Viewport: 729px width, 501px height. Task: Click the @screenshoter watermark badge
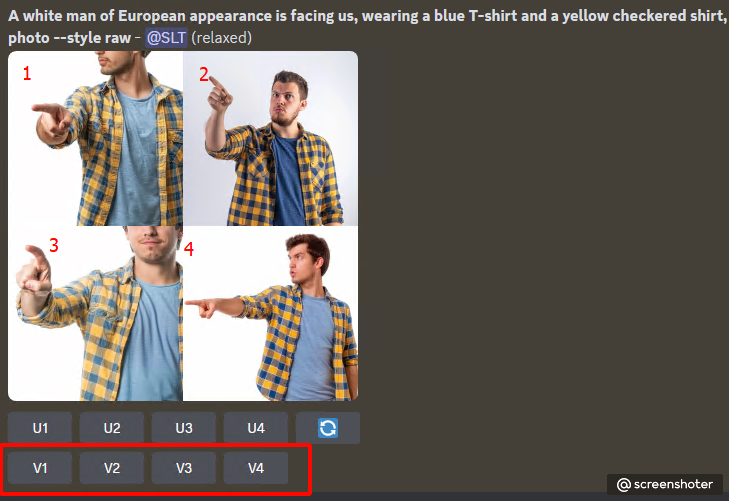coord(665,484)
